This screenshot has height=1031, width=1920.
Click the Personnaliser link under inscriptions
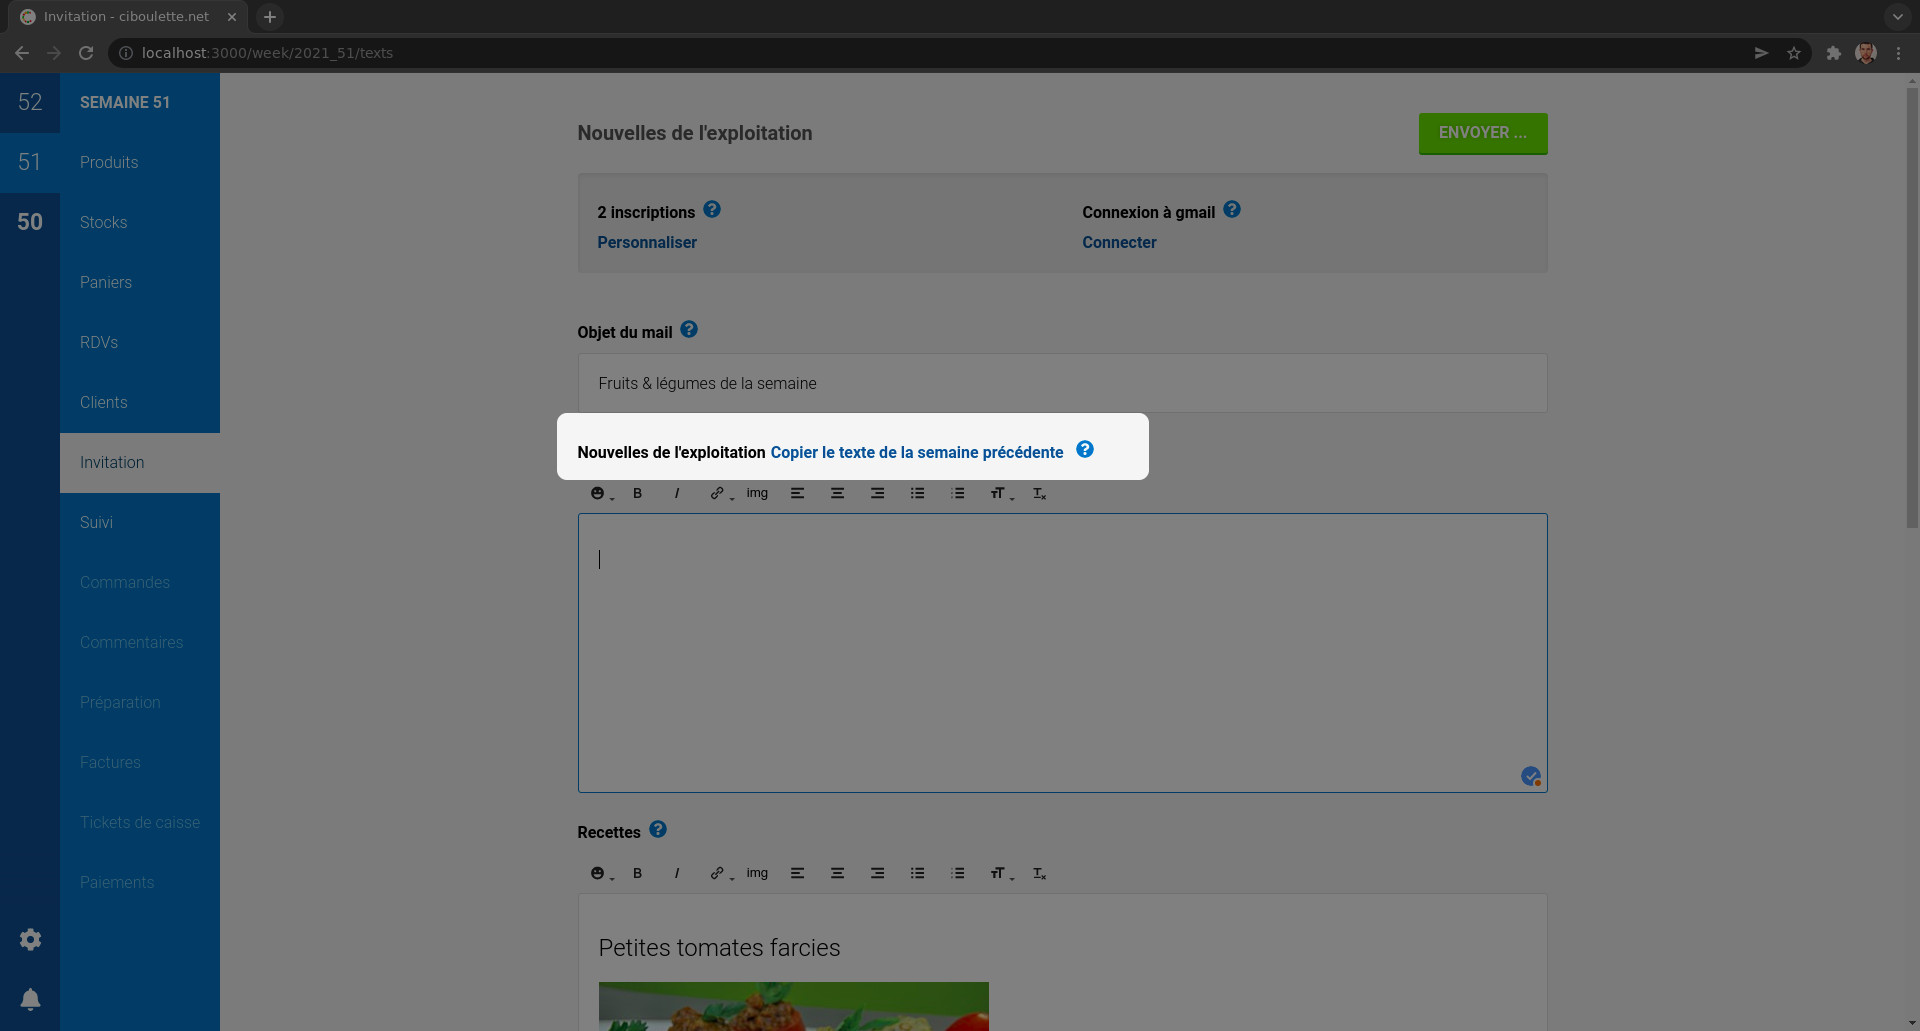[647, 242]
